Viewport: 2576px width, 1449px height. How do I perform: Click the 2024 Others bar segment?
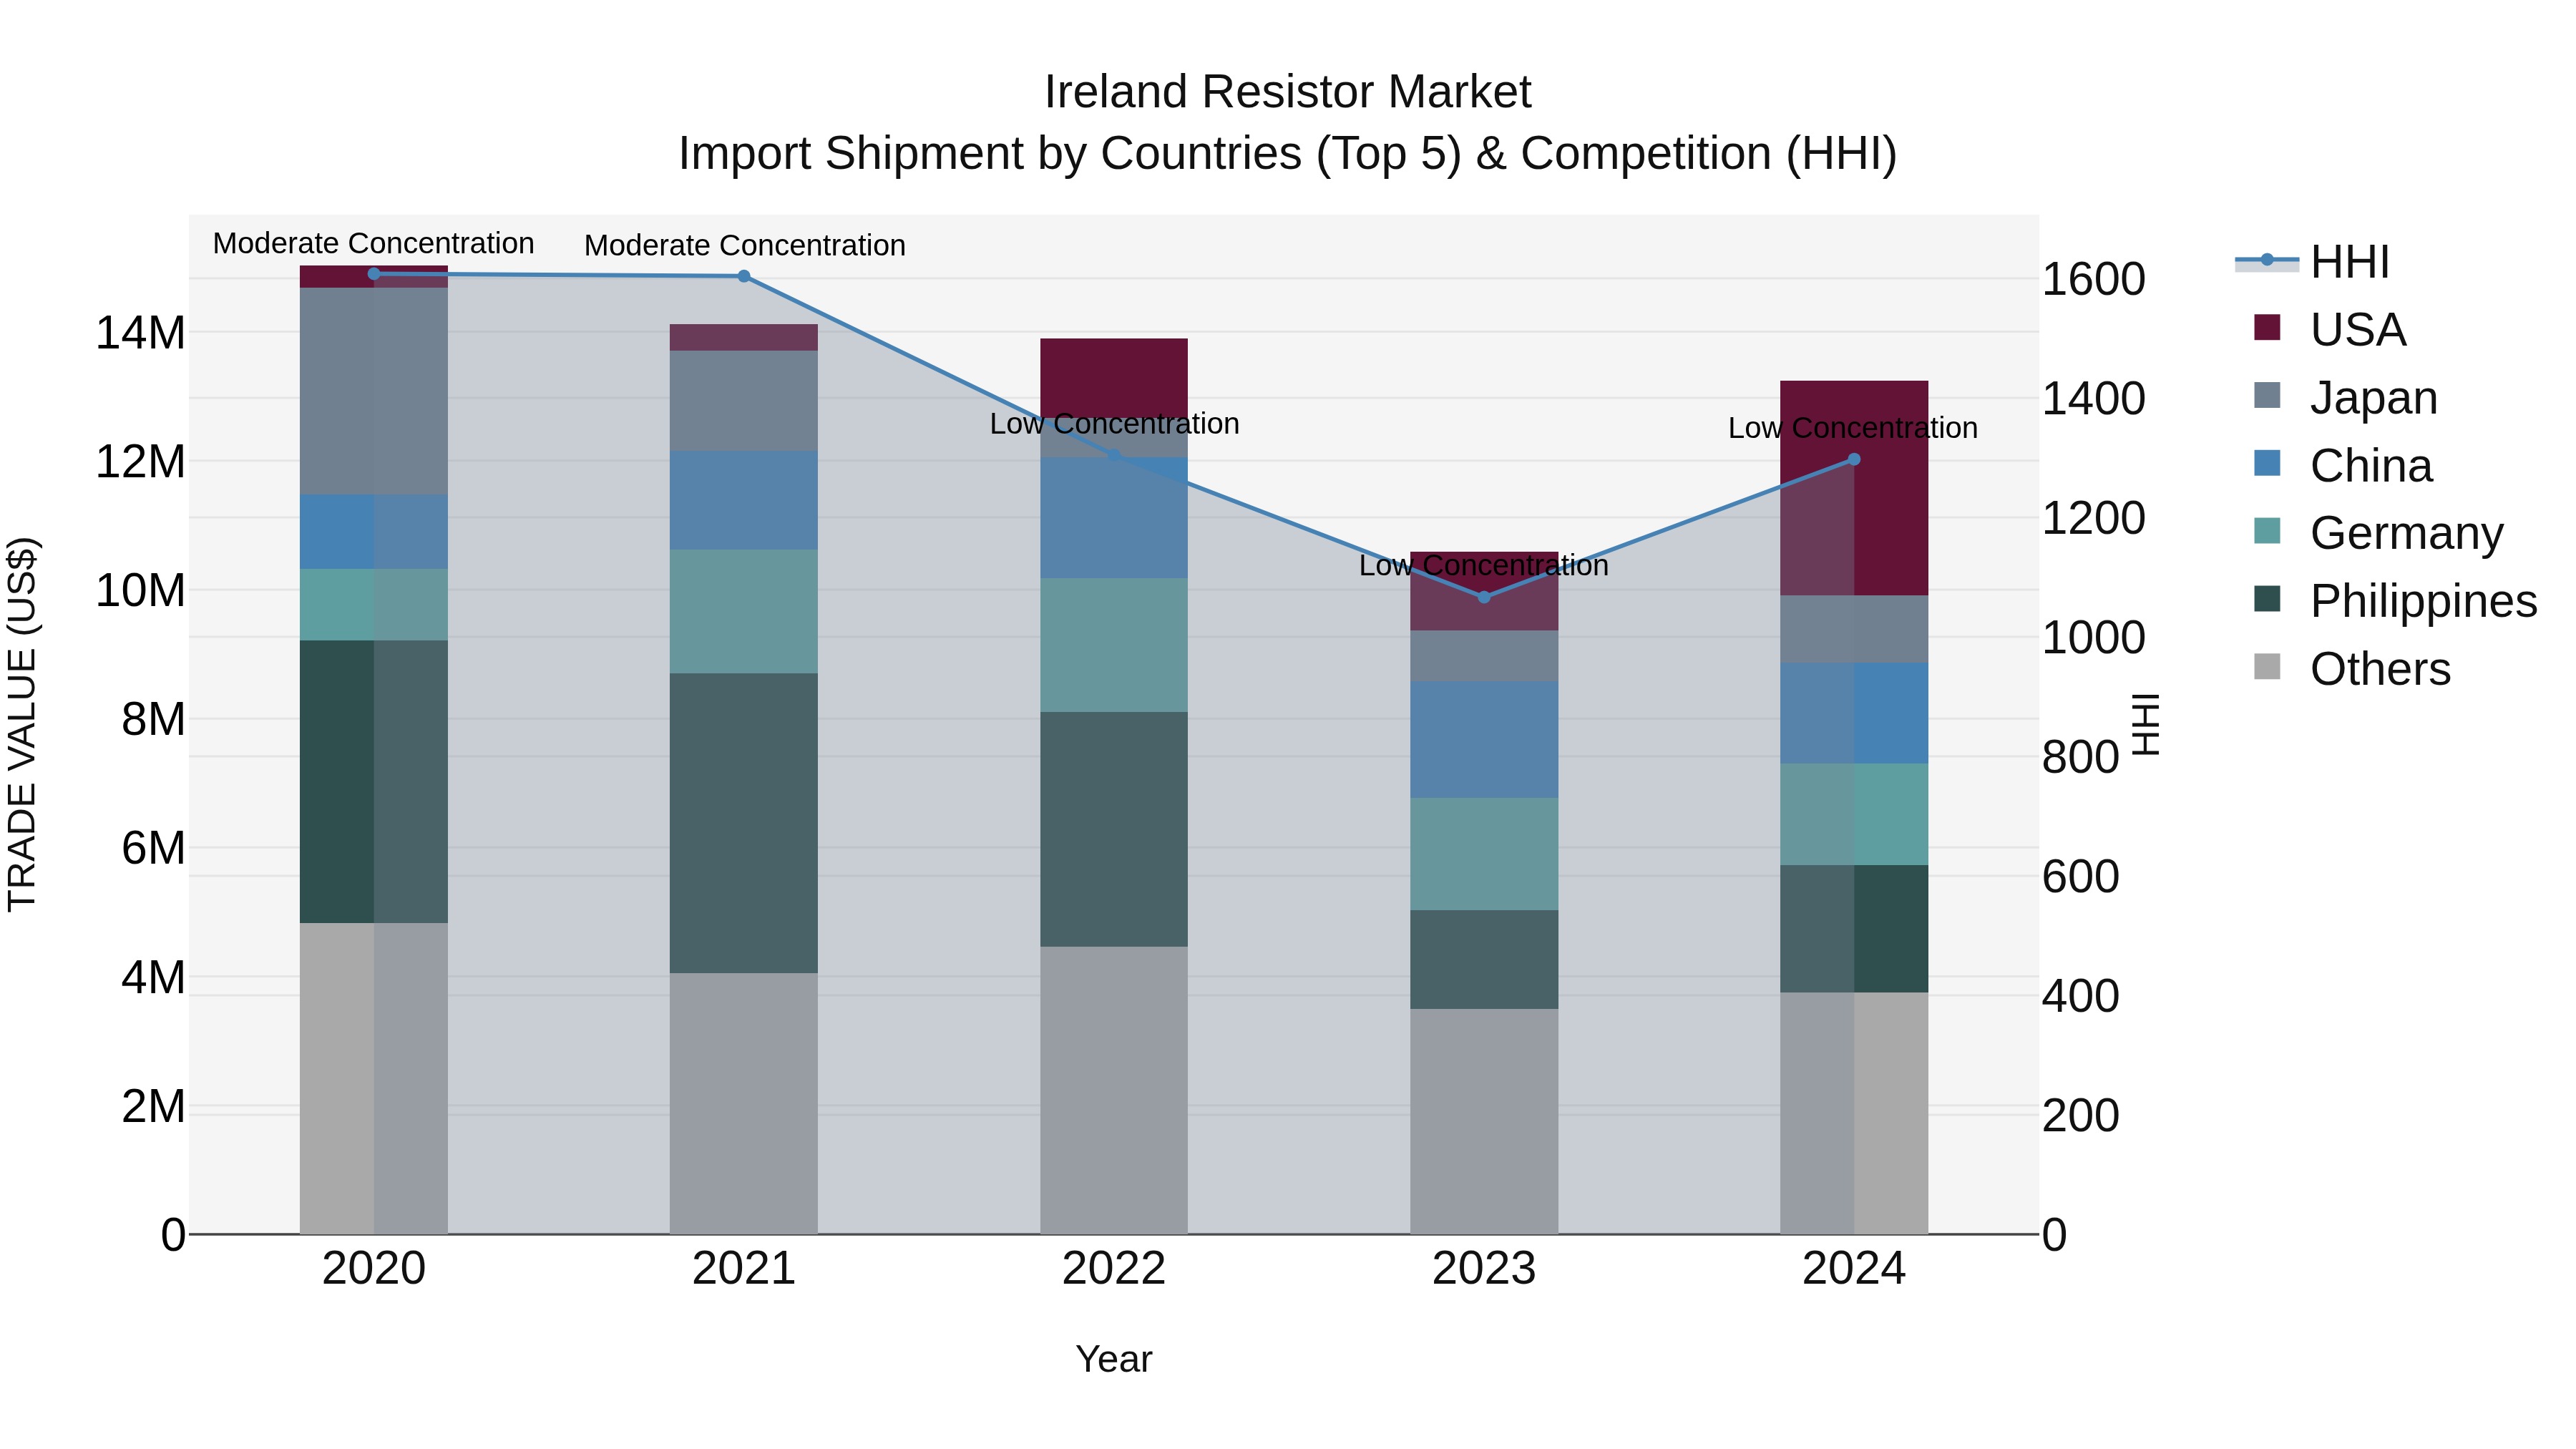click(x=1854, y=1114)
